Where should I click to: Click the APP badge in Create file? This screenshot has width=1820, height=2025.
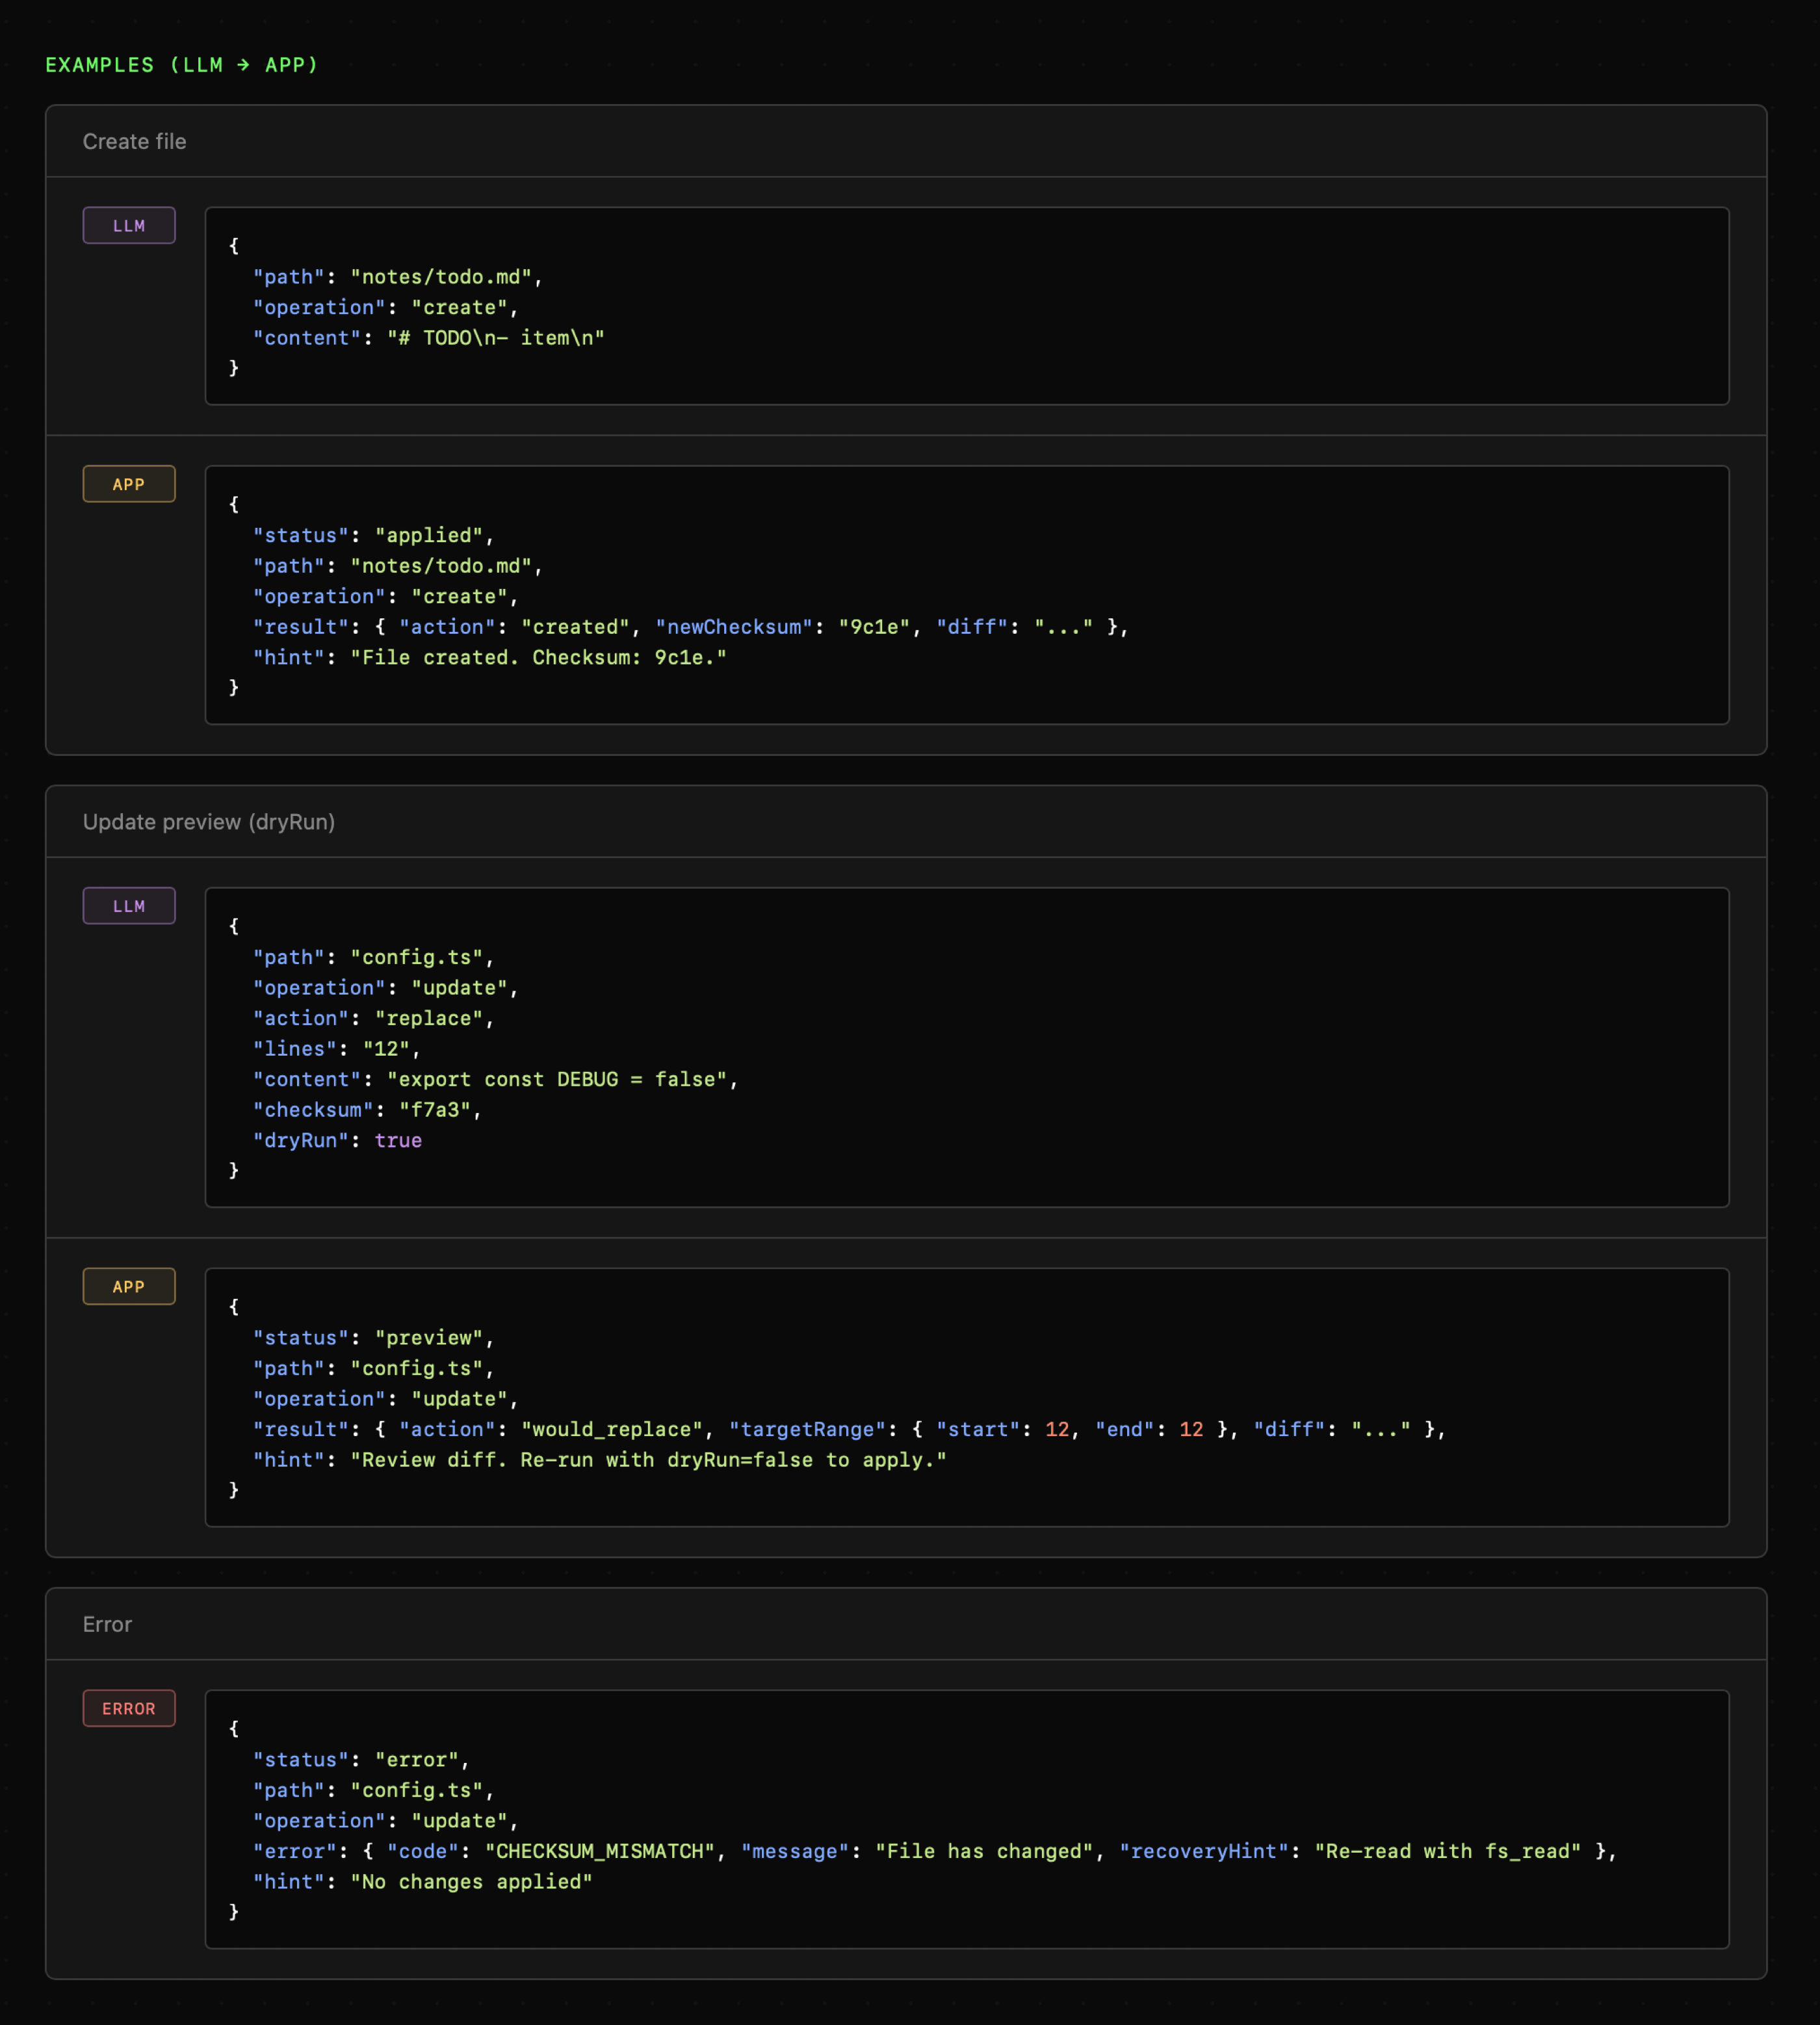click(x=128, y=484)
